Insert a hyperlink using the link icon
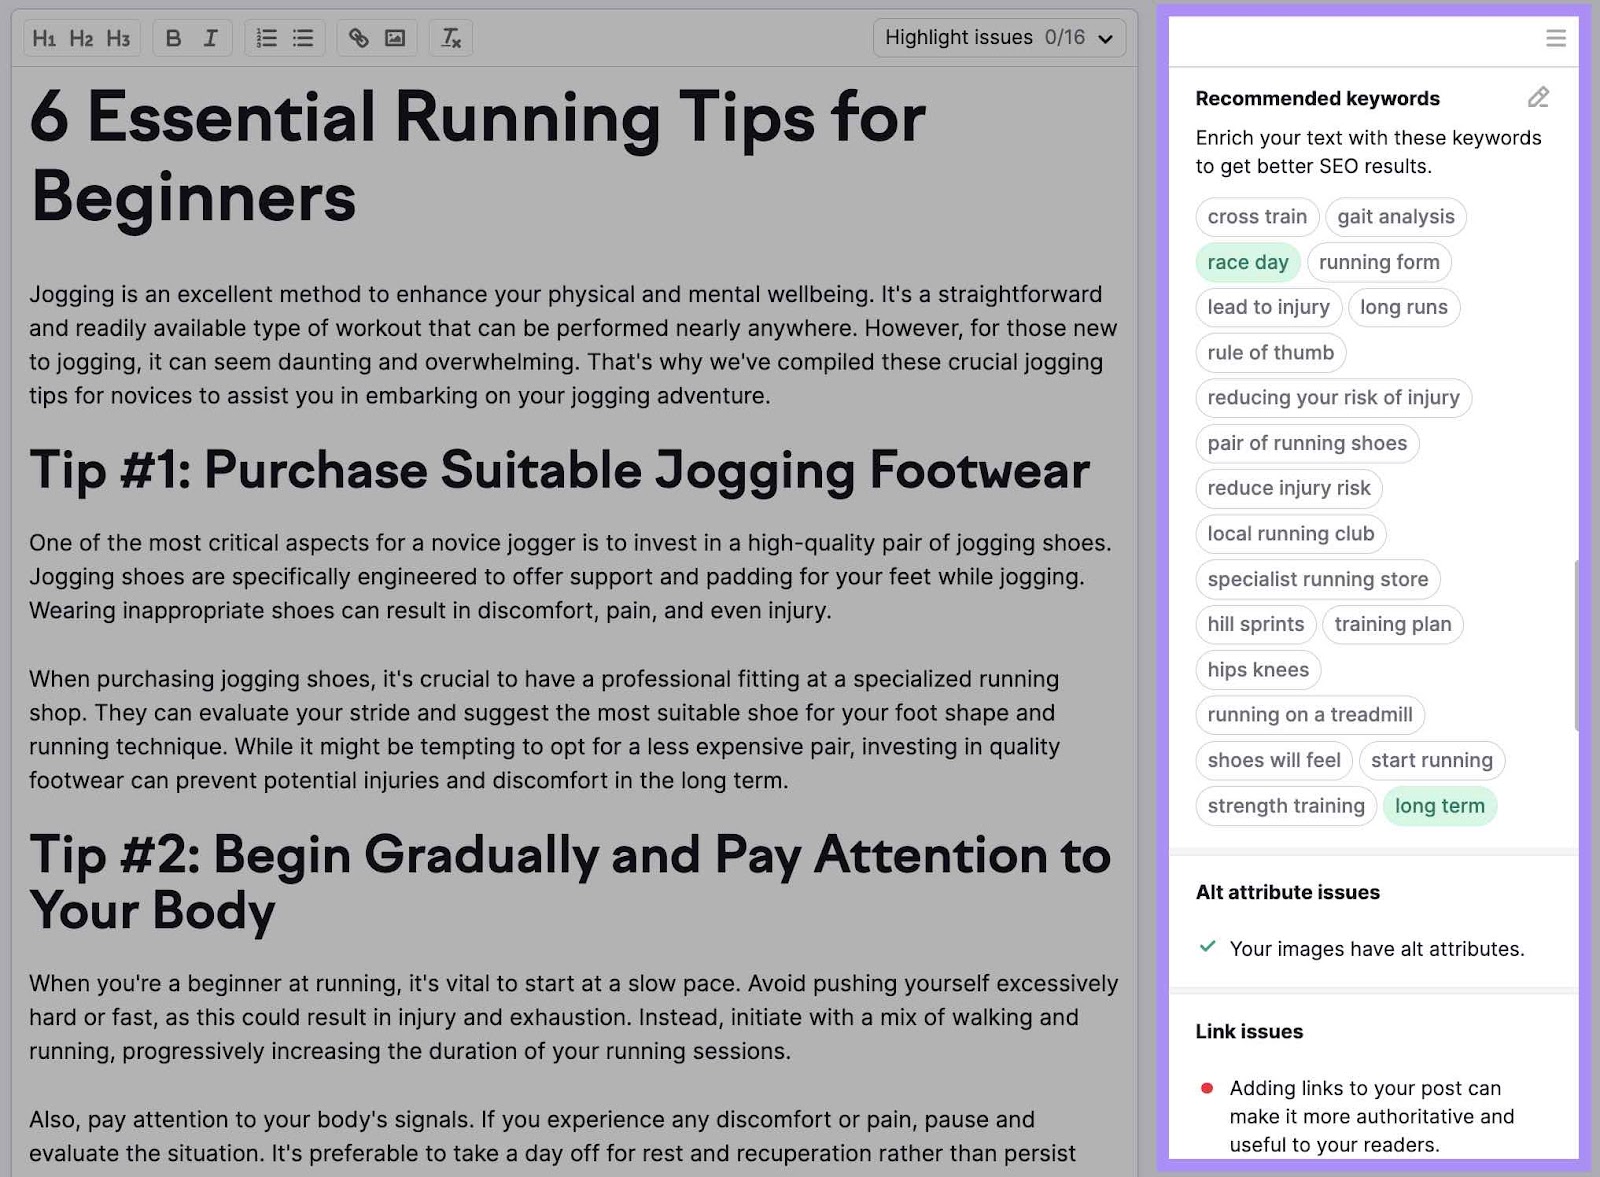The height and width of the screenshot is (1177, 1600). coord(358,37)
